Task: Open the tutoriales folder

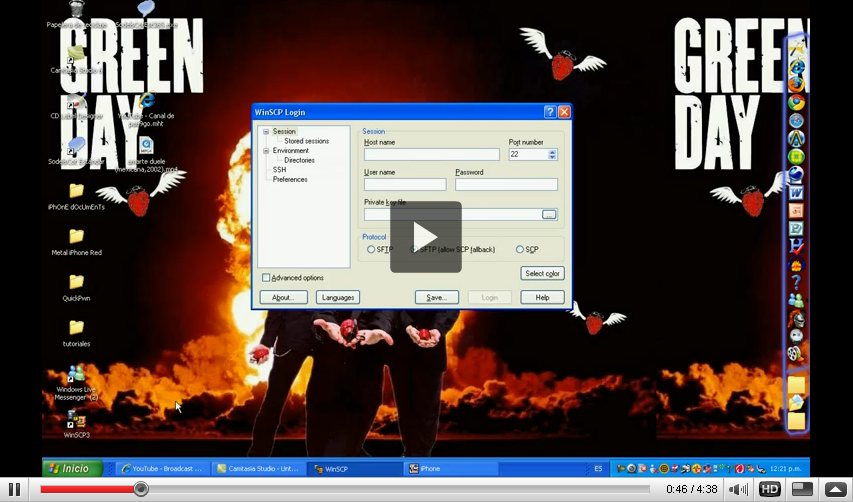Action: click(76, 334)
